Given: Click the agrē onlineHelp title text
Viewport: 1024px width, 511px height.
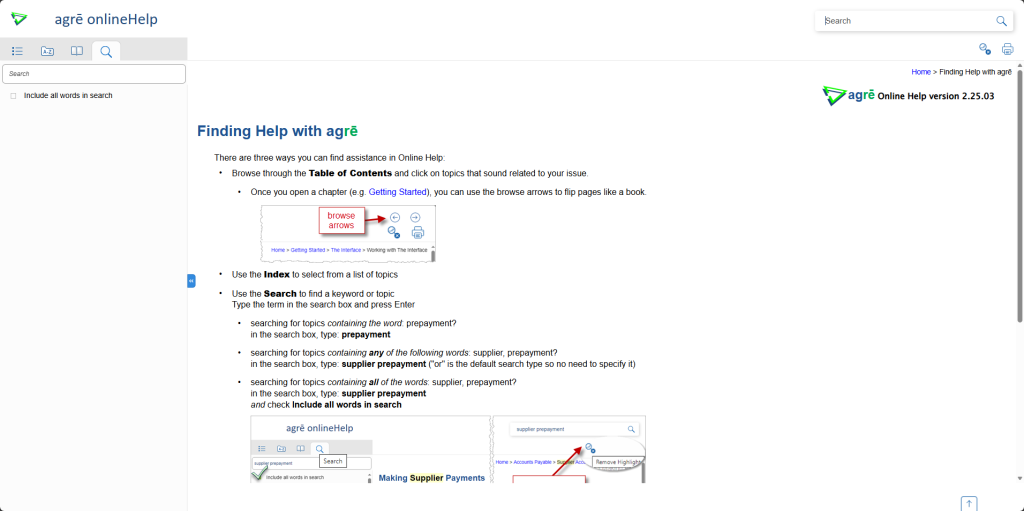Looking at the screenshot, I should click(x=106, y=20).
